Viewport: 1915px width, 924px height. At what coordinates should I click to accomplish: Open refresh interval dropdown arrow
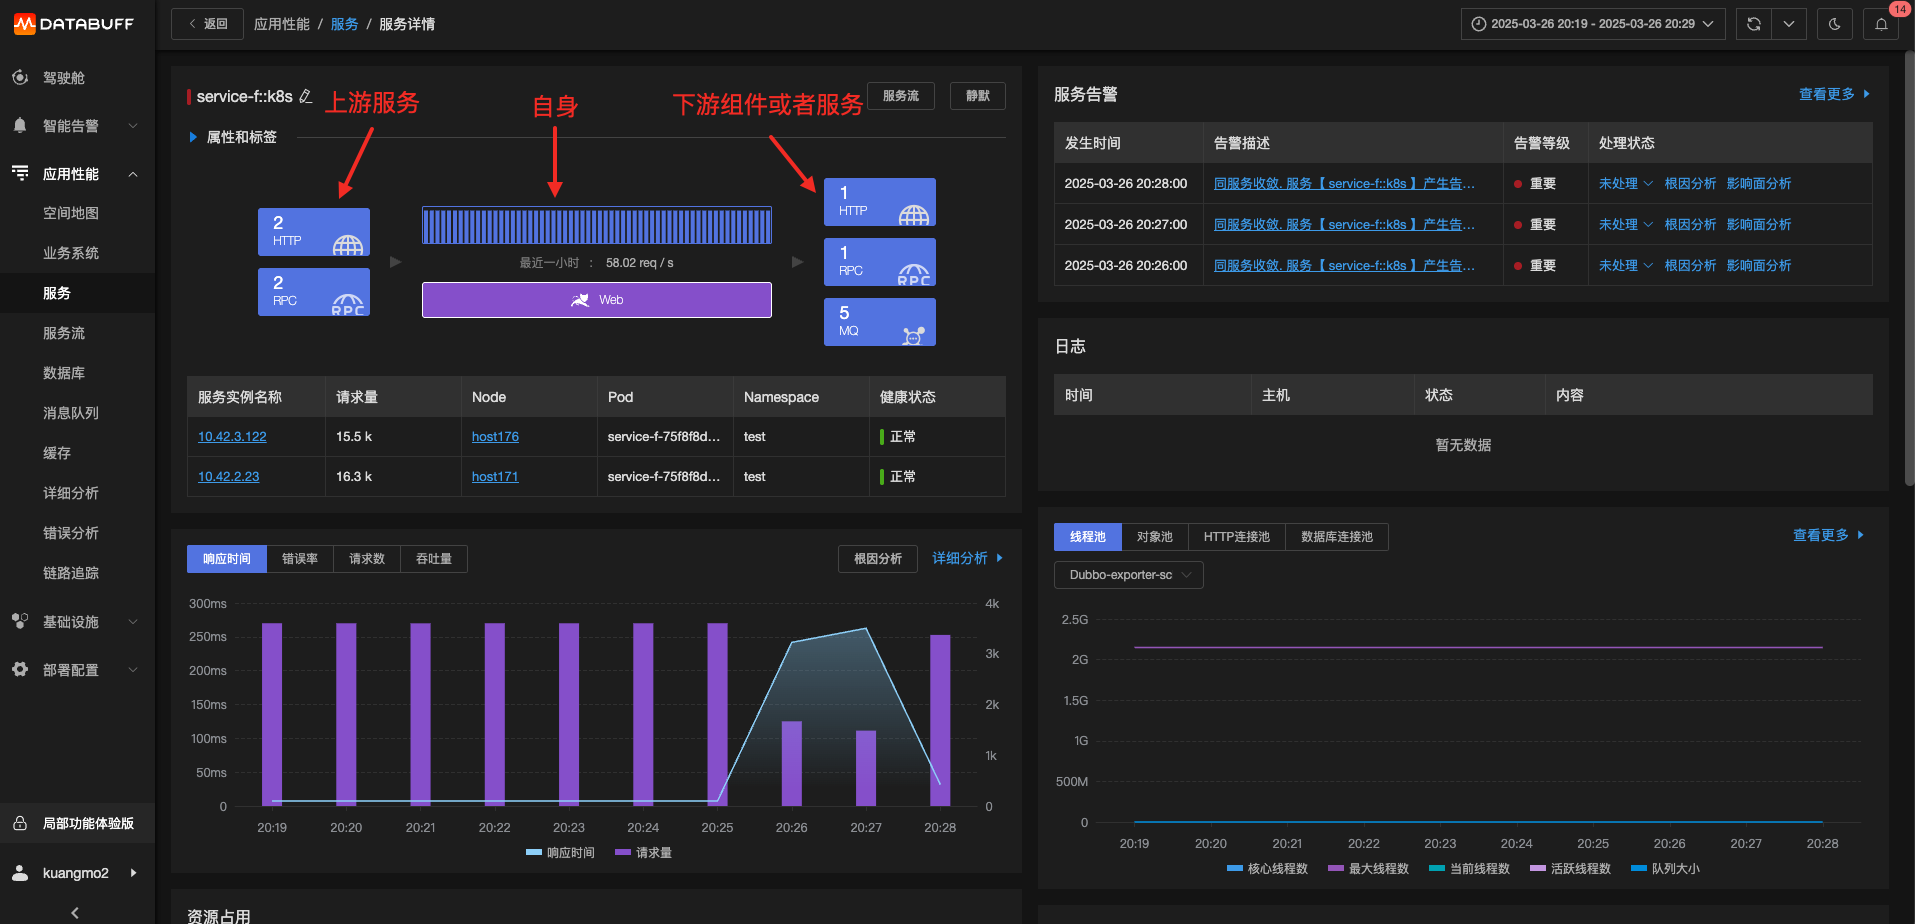coord(1789,24)
